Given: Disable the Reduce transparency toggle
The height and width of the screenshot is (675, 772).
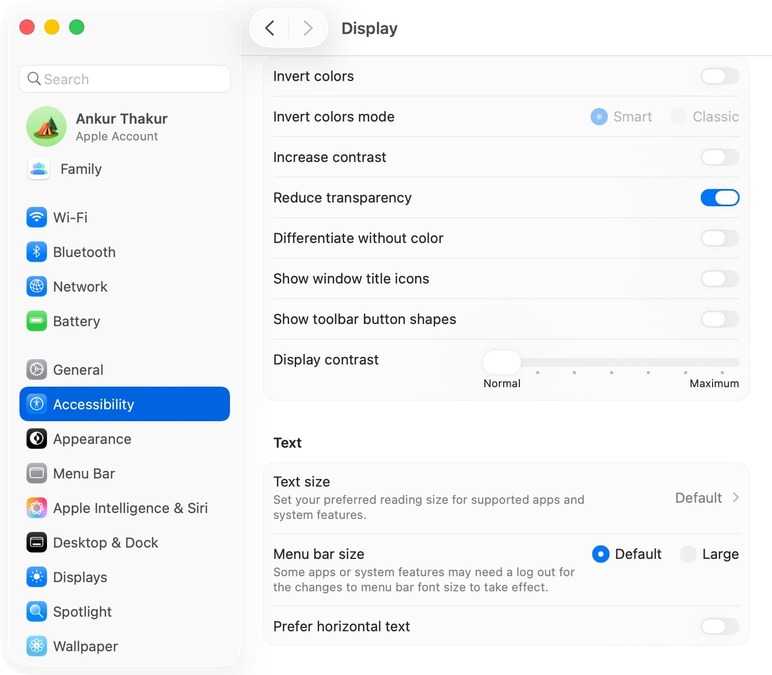Looking at the screenshot, I should click(719, 198).
